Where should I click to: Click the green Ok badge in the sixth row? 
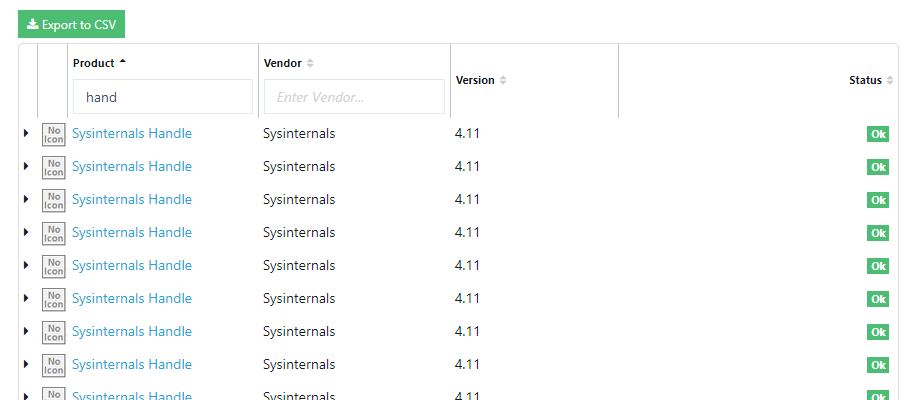click(878, 299)
